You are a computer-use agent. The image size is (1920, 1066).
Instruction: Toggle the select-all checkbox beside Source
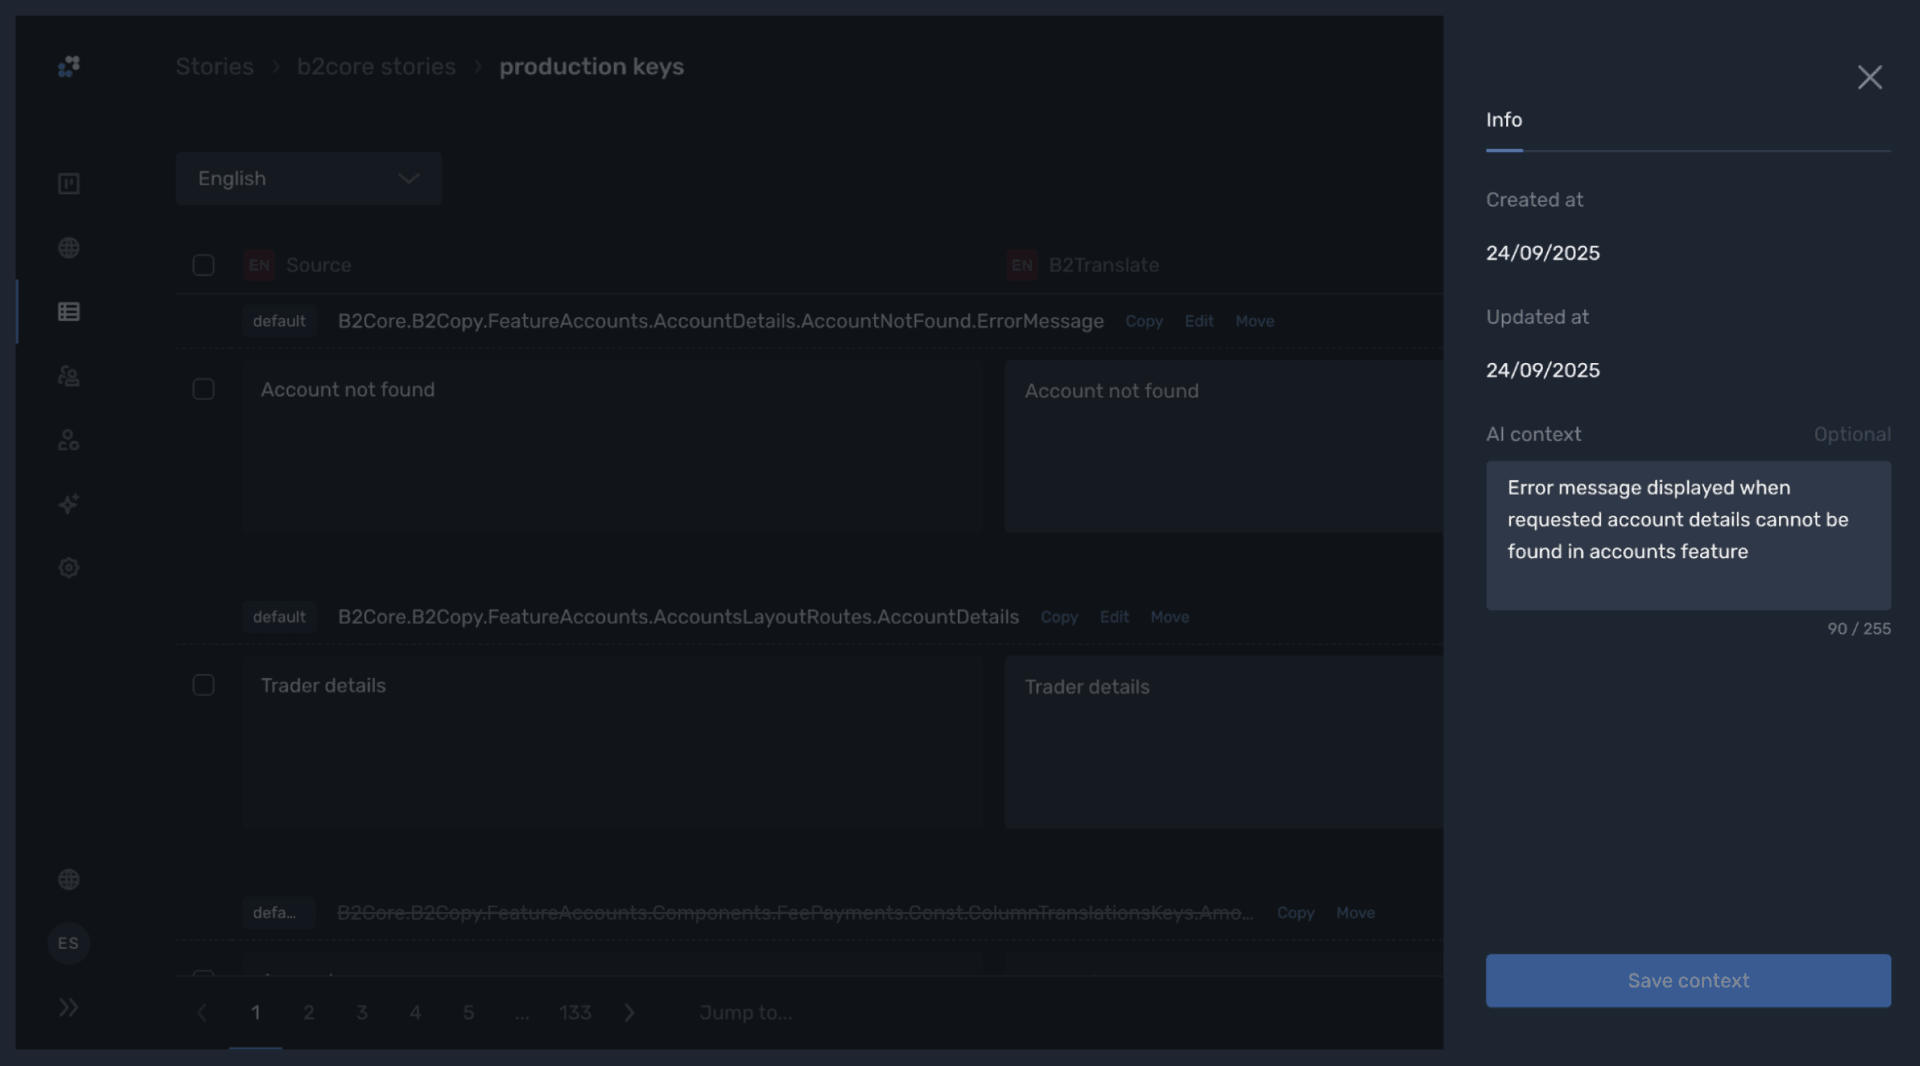(x=203, y=265)
